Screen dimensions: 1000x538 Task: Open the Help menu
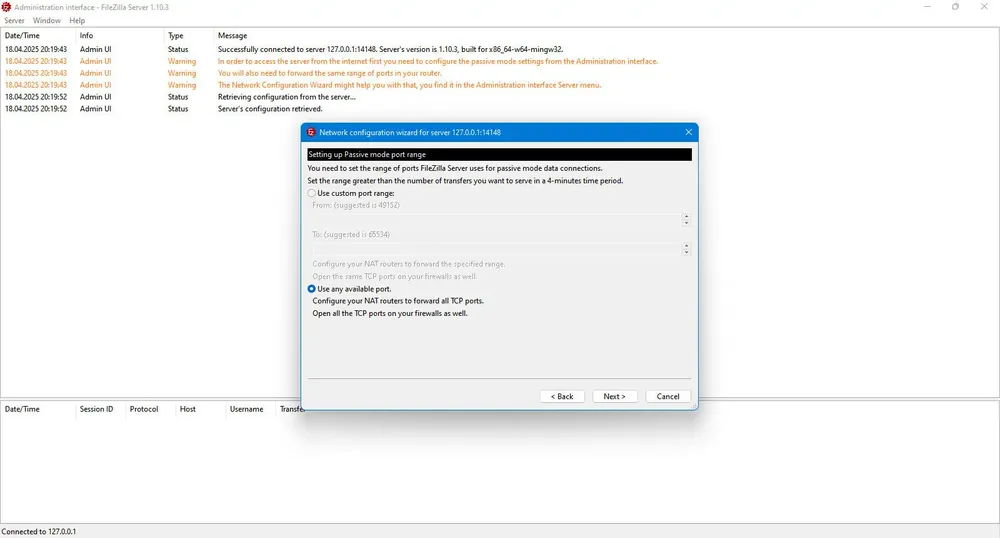click(77, 20)
